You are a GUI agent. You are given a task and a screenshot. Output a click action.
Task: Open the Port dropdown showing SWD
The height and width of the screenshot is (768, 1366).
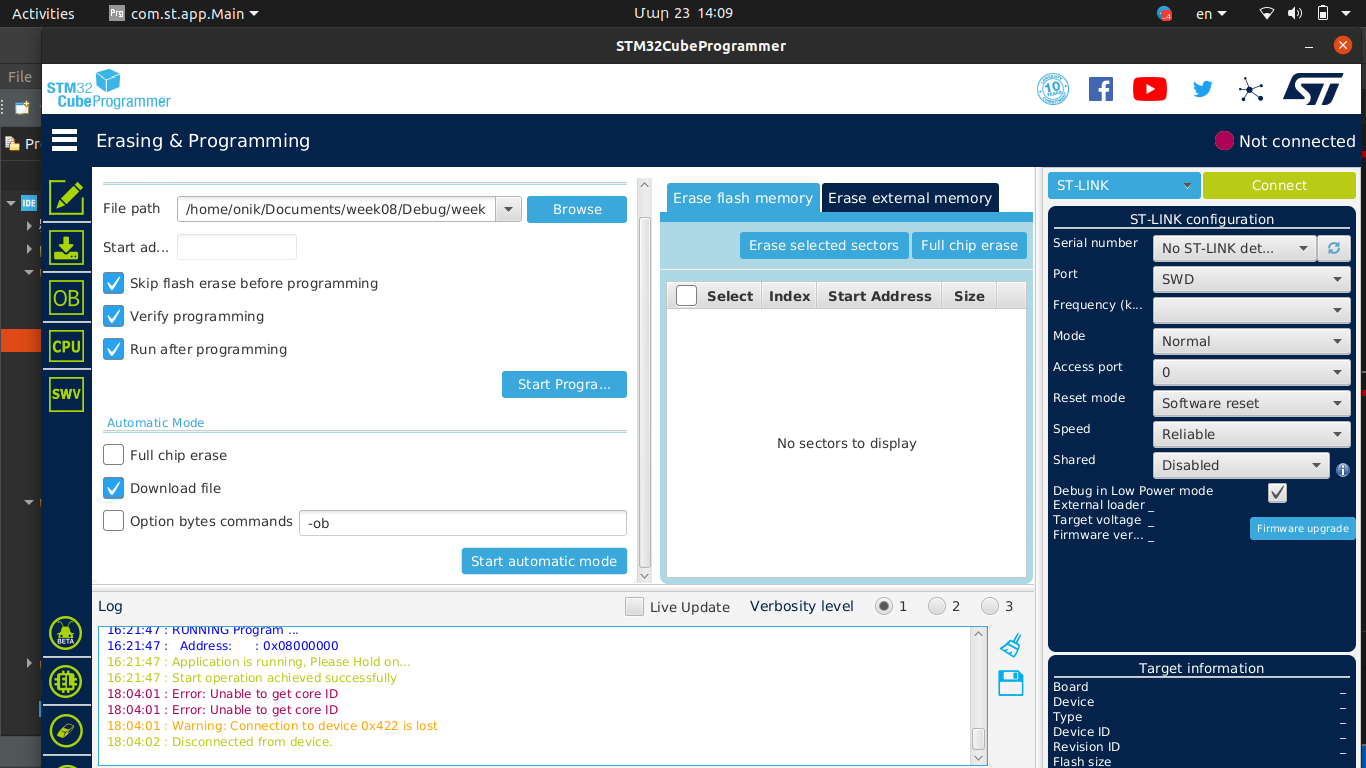click(x=1252, y=279)
